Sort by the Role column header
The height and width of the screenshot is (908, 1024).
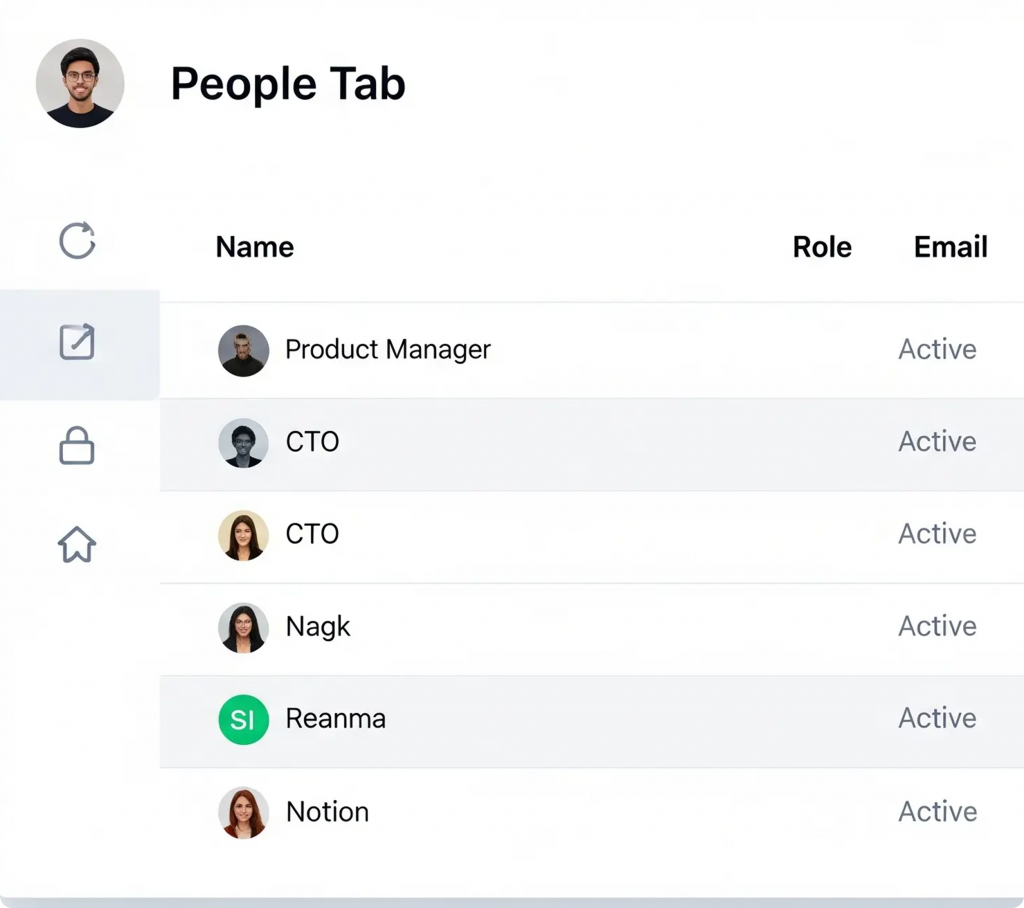tap(822, 247)
